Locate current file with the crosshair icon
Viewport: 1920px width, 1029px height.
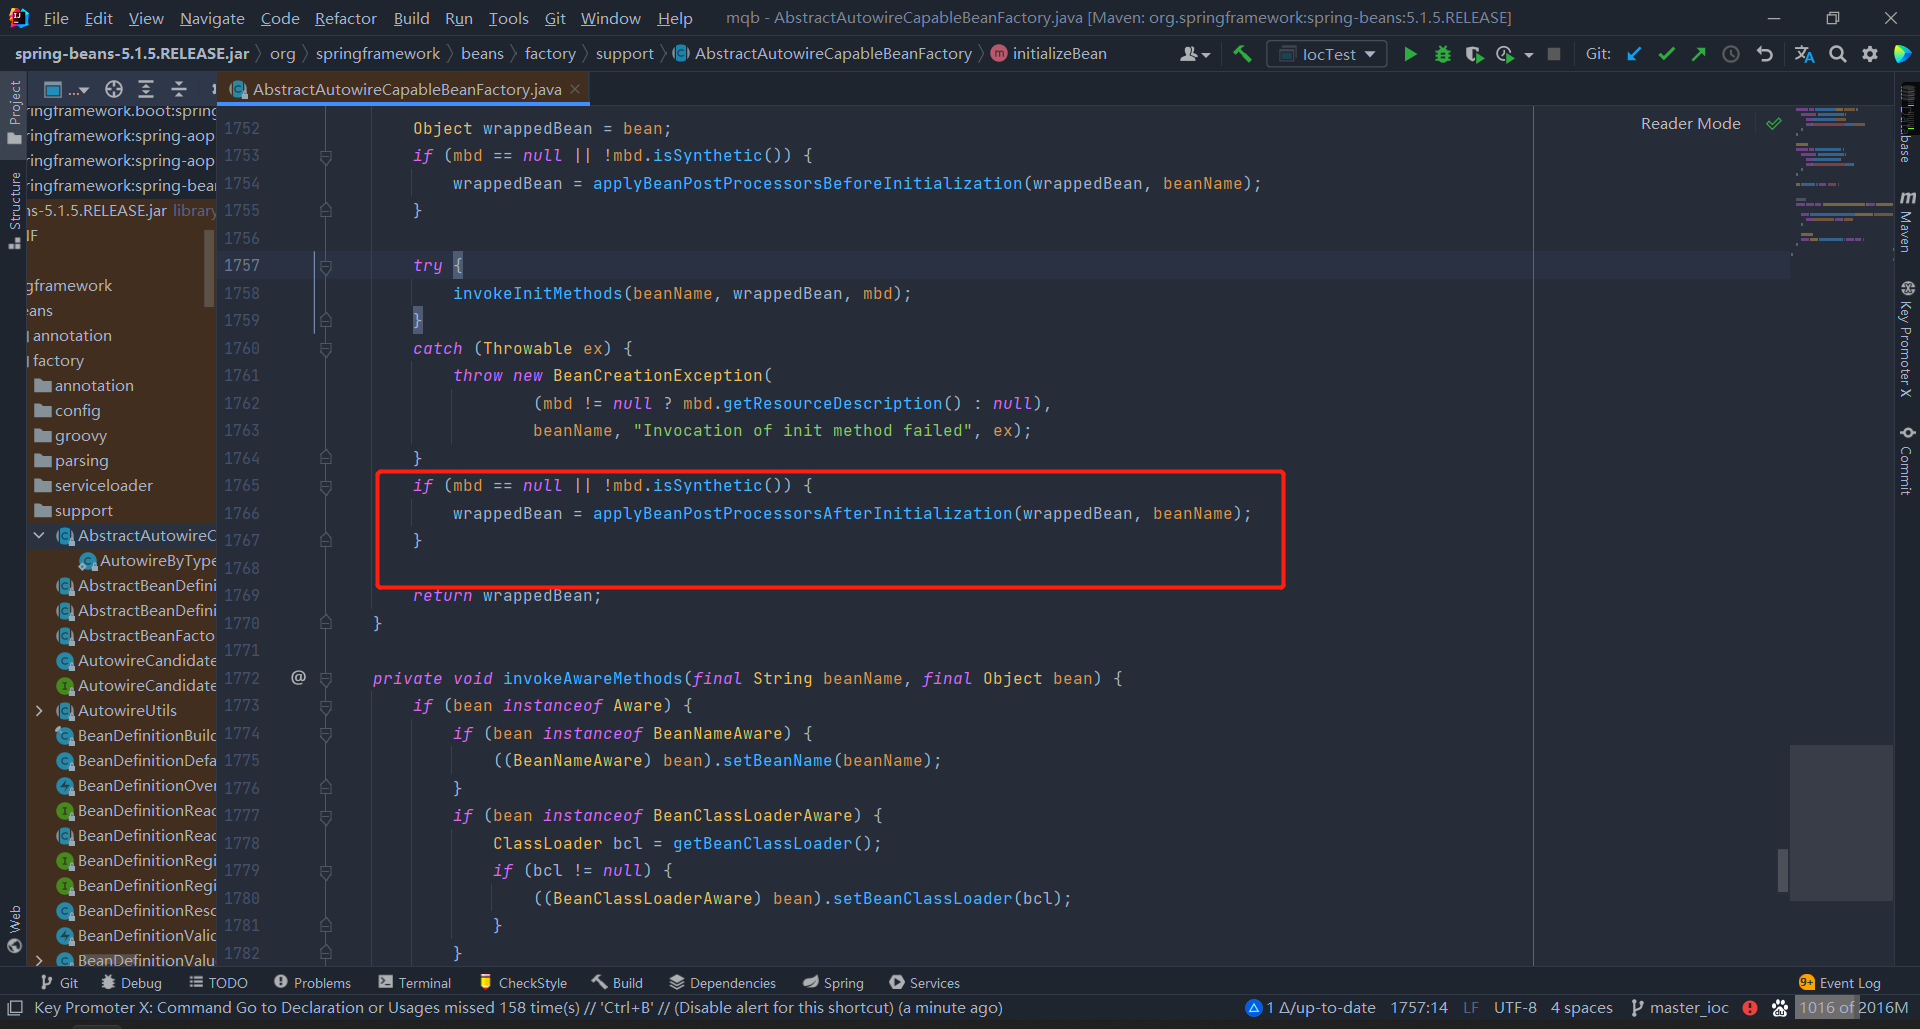tap(114, 89)
